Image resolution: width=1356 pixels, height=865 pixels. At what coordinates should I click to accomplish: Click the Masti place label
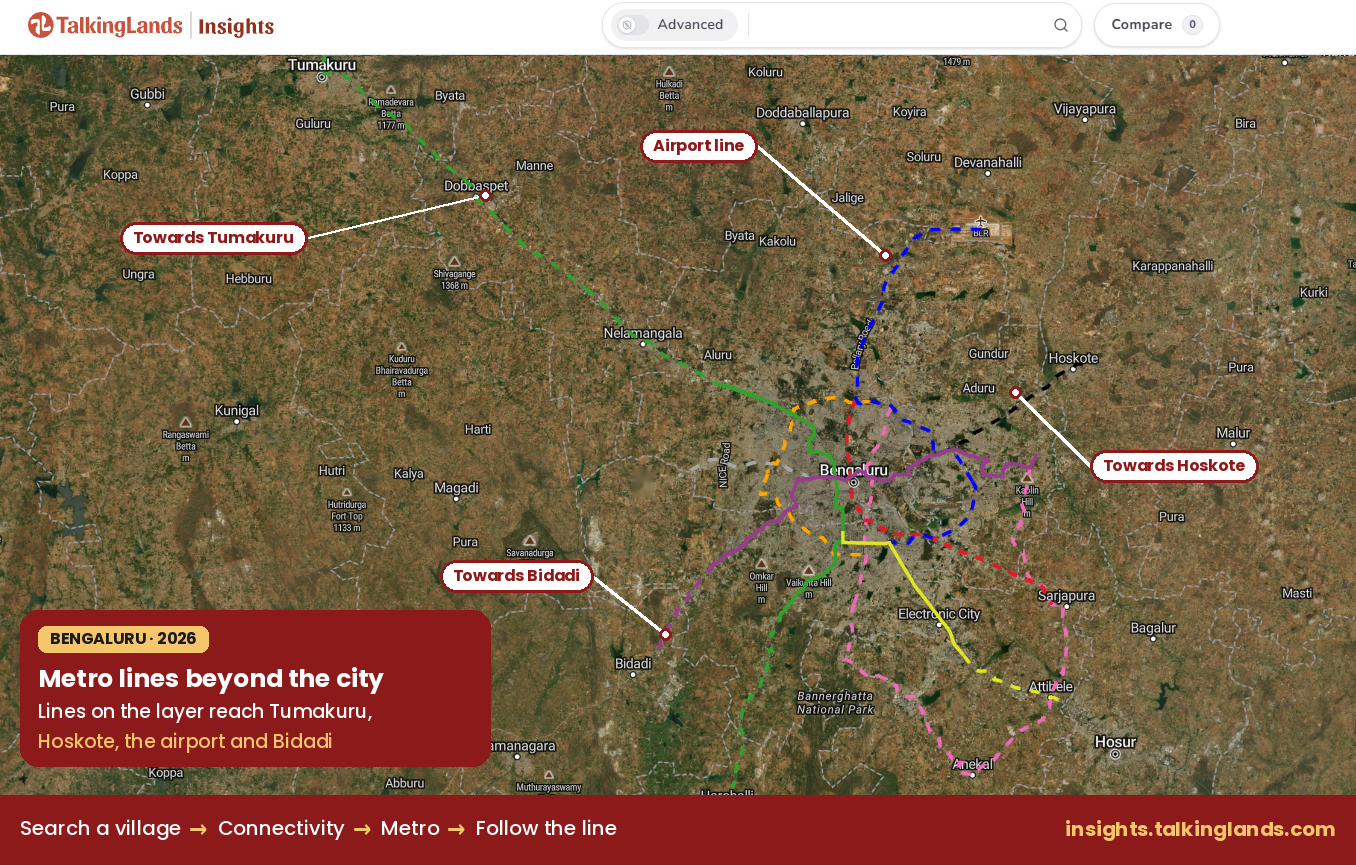tap(1297, 593)
